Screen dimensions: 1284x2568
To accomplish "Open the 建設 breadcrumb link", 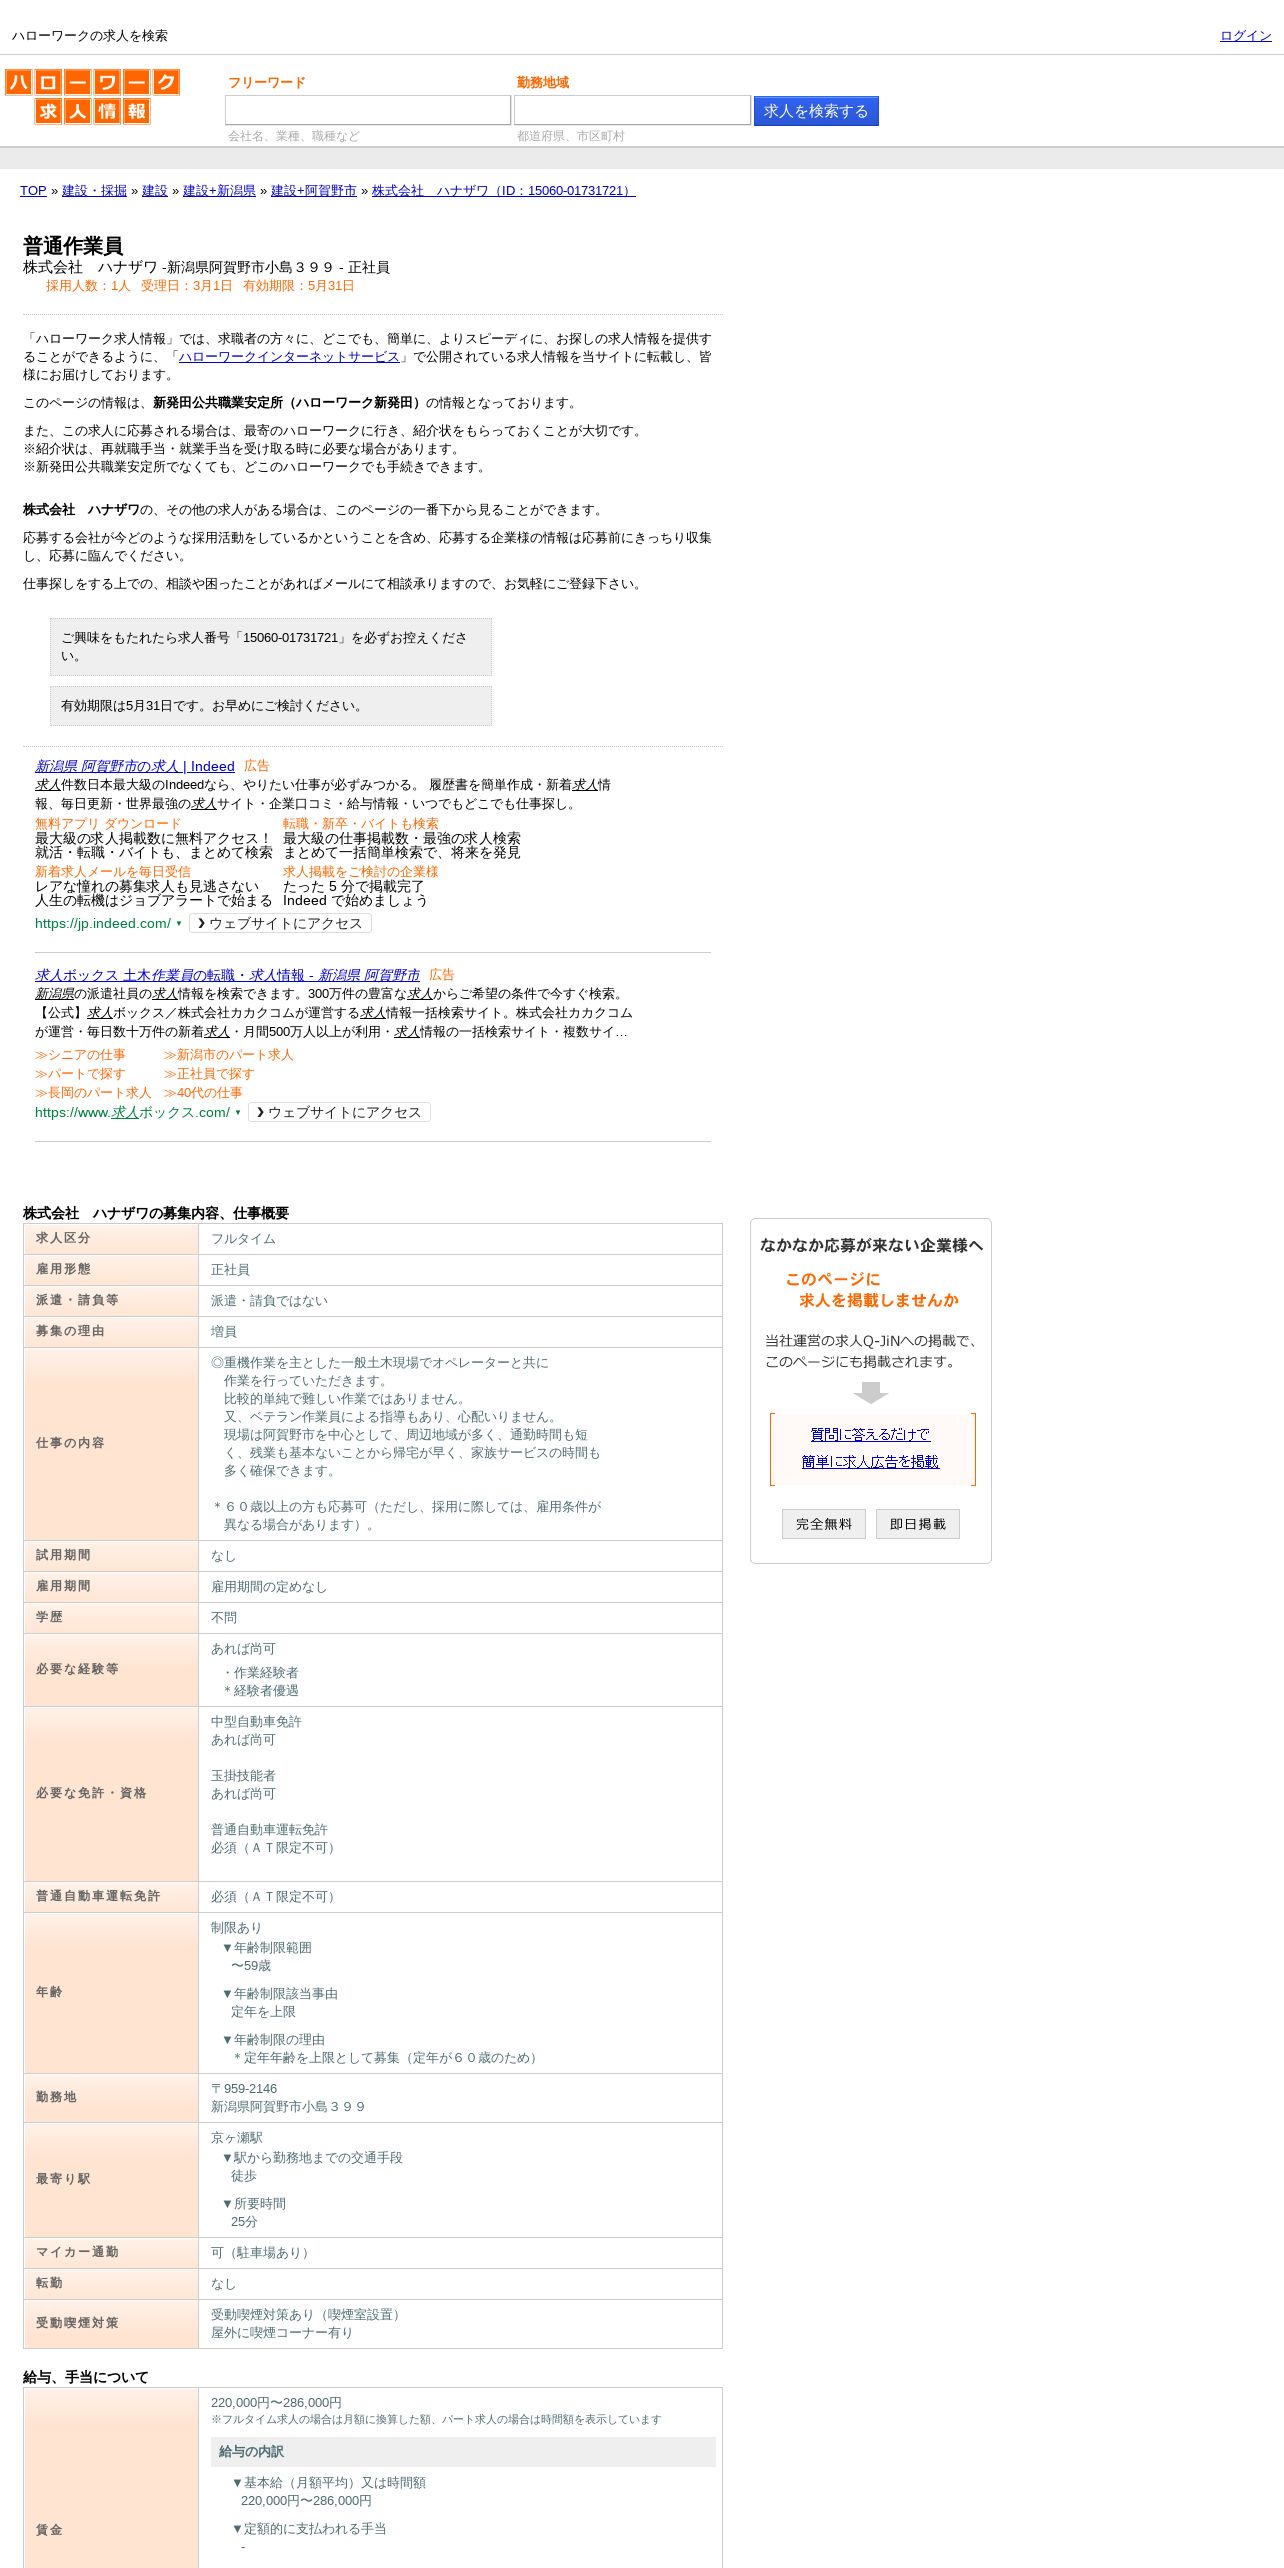I will (x=155, y=191).
